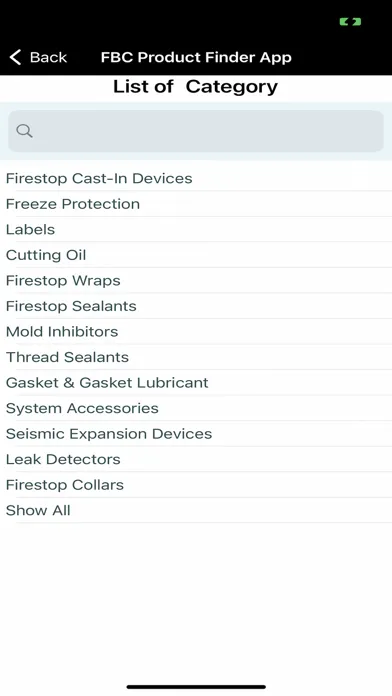Choose the Cutting Oil category

click(196, 255)
